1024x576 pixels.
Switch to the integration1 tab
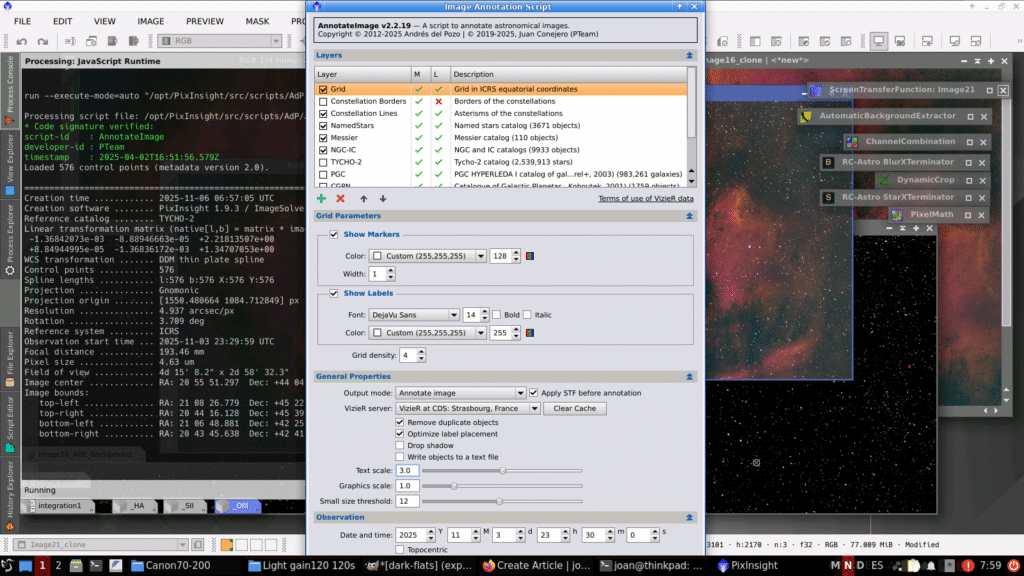pyautogui.click(x=58, y=506)
